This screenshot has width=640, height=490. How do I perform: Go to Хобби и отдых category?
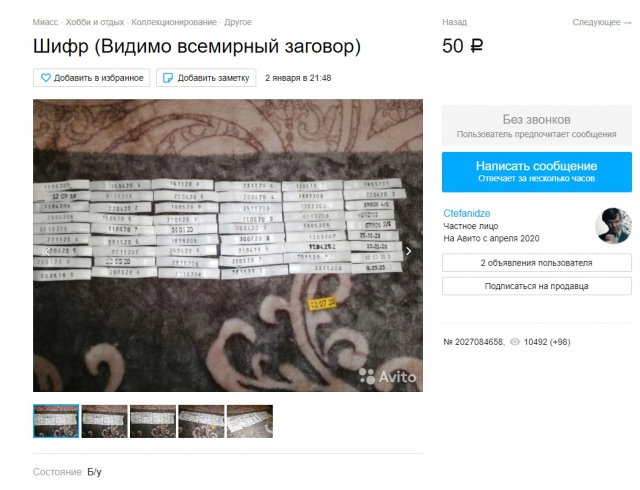(x=95, y=22)
